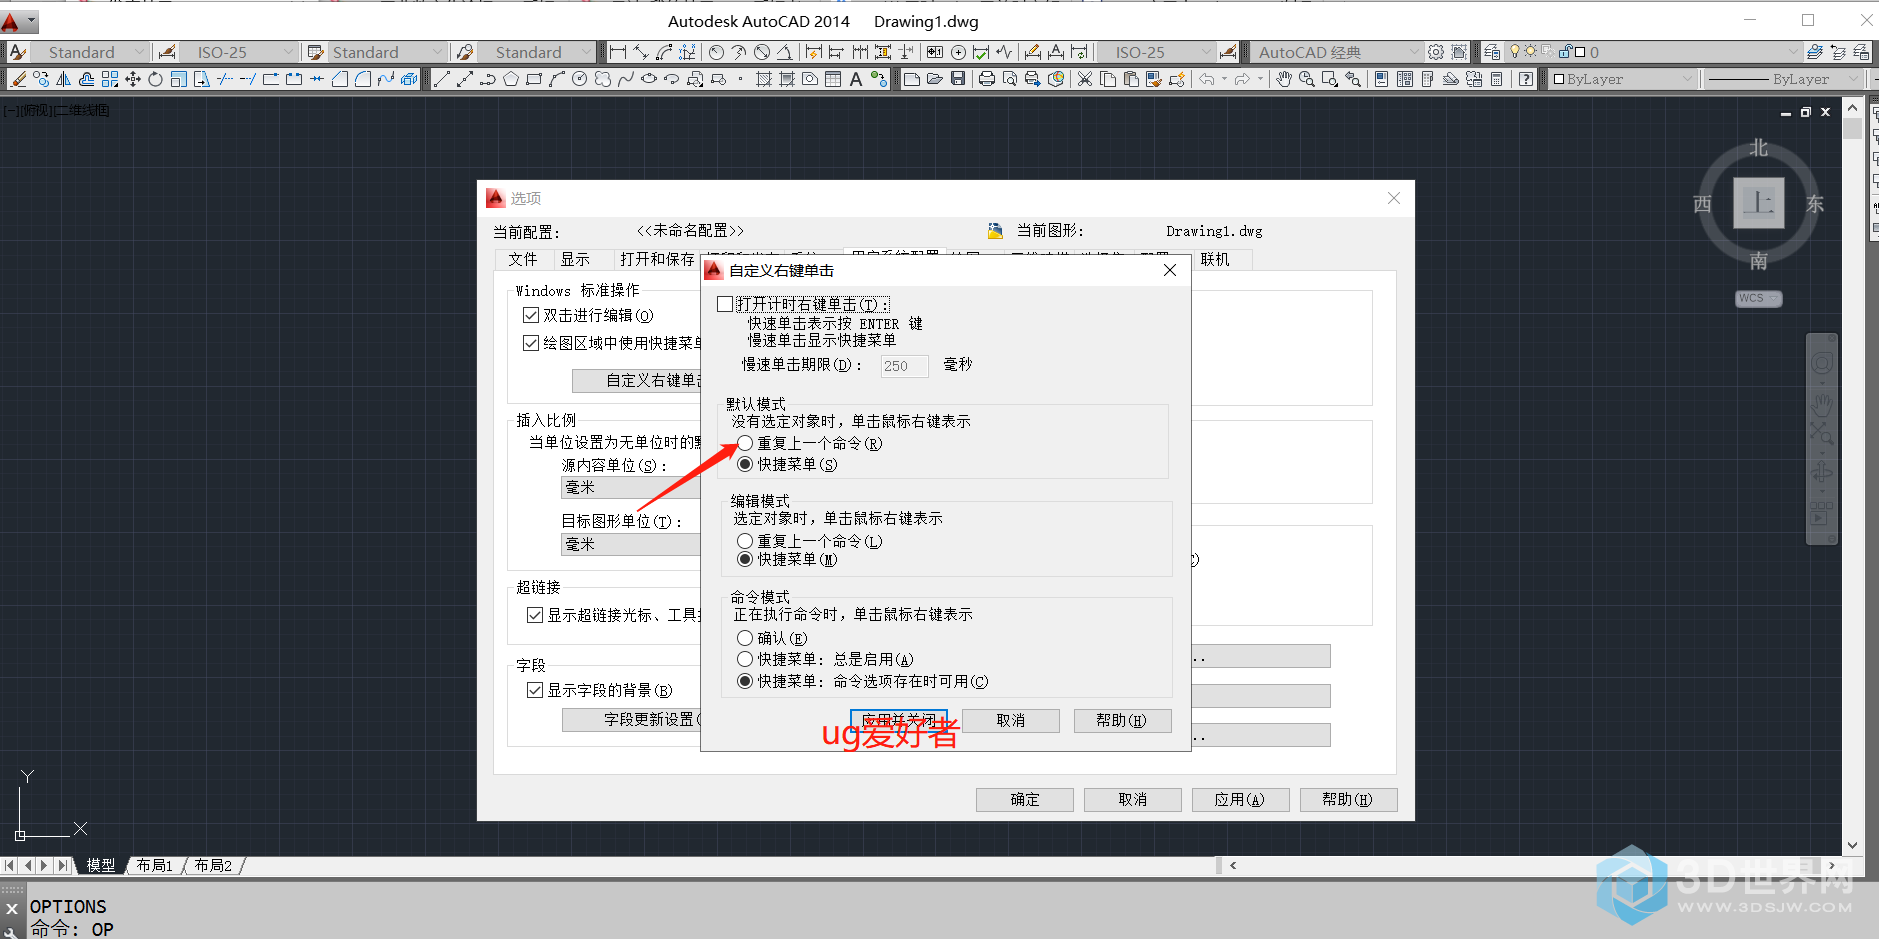Click 取消 in 自定义右键单击 dialog

[x=1010, y=720]
